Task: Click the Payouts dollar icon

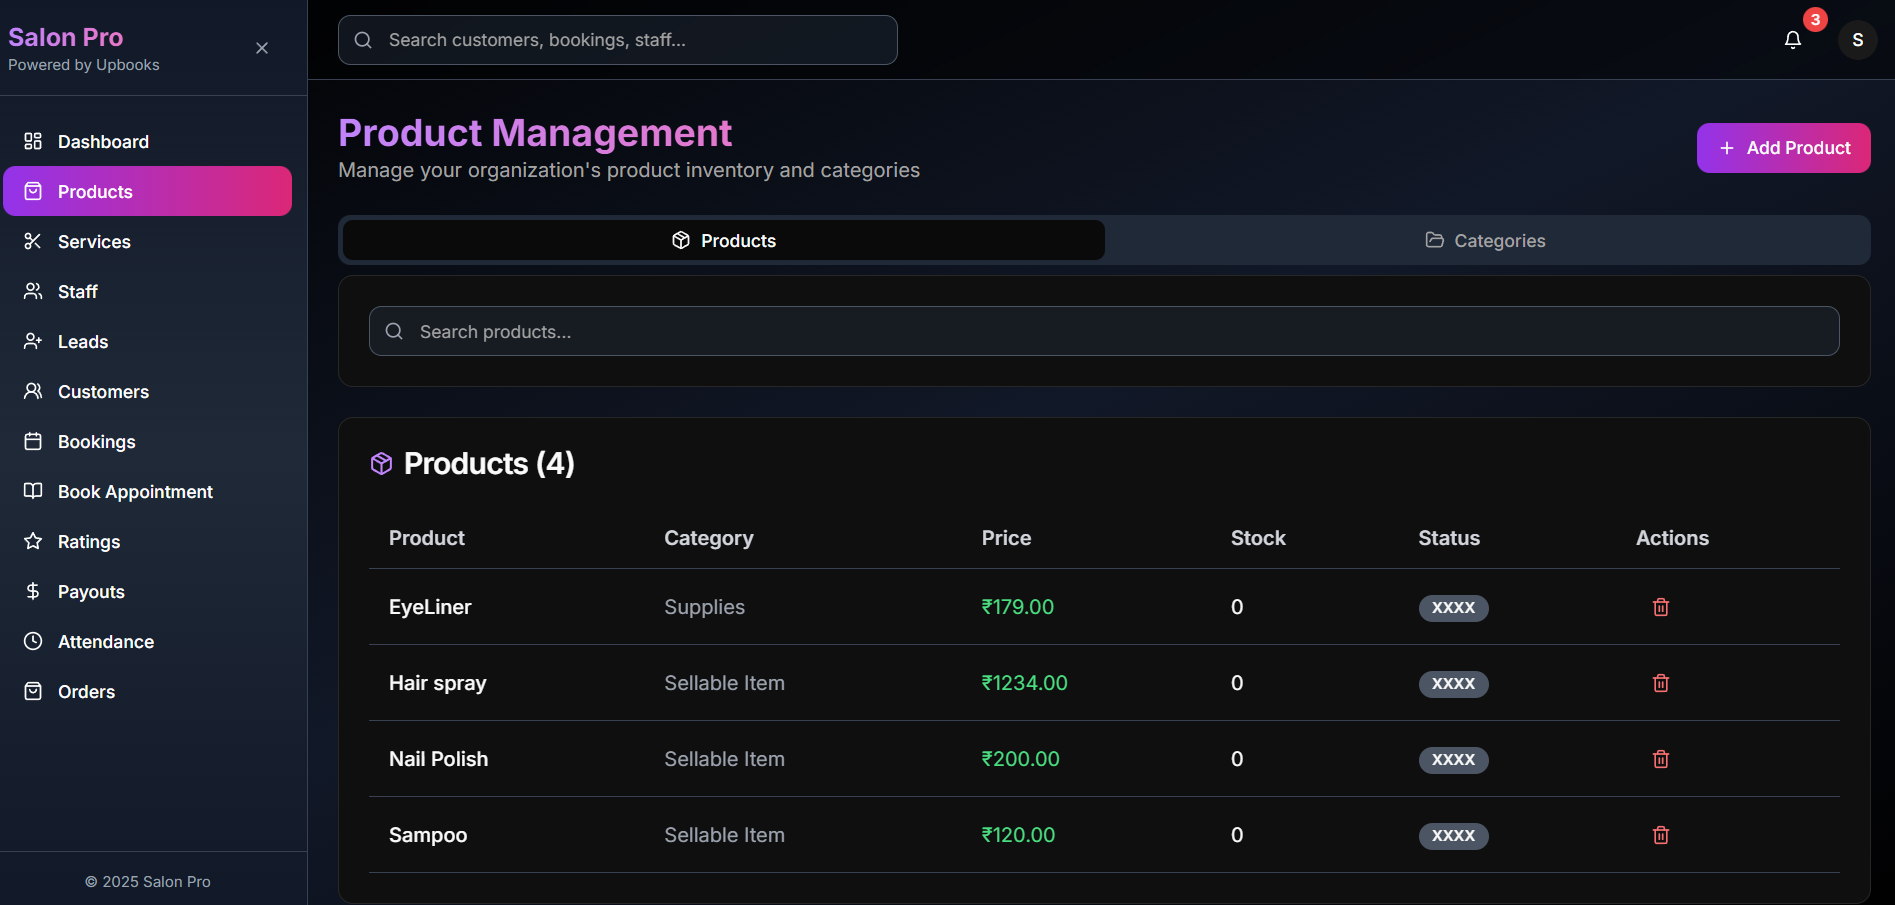Action: point(33,591)
